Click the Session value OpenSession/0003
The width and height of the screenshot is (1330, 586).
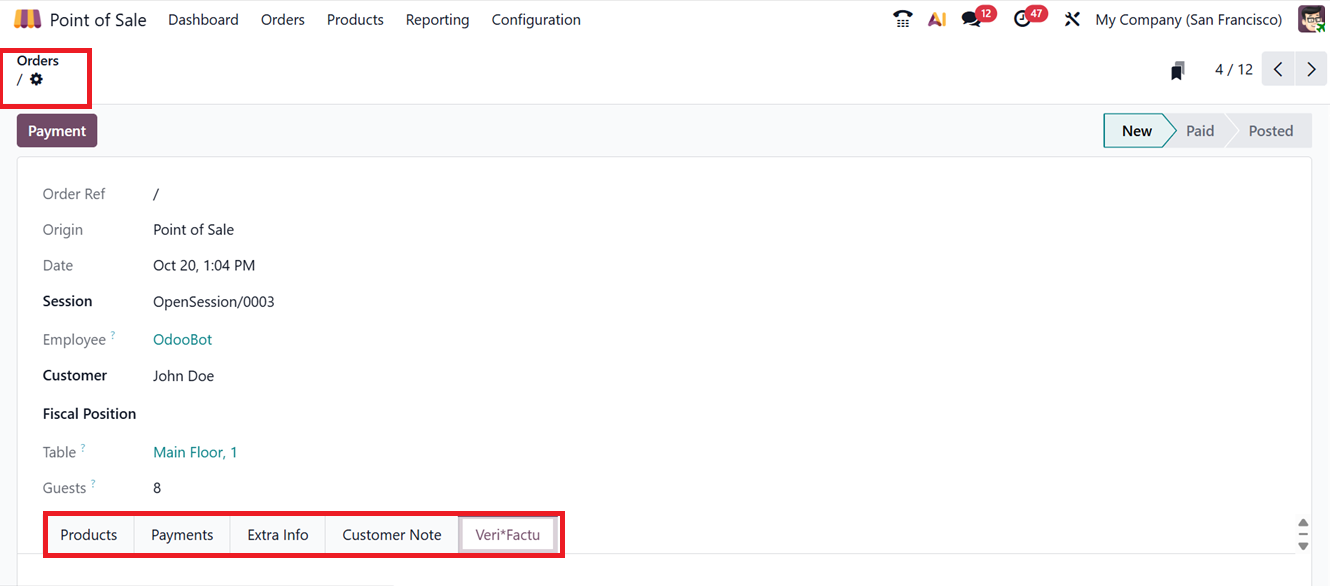[x=213, y=302]
